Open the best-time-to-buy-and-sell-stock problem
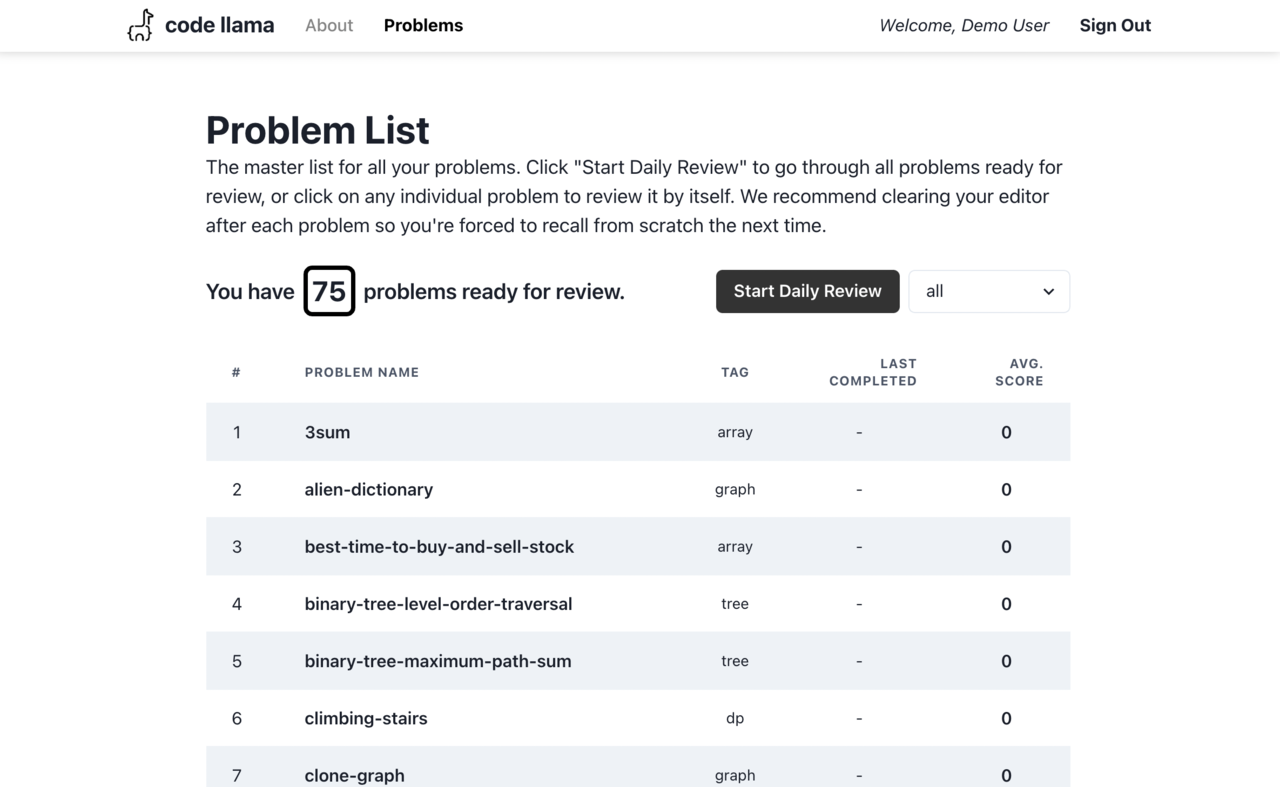Screen dimensions: 1280x787 pyautogui.click(x=439, y=547)
